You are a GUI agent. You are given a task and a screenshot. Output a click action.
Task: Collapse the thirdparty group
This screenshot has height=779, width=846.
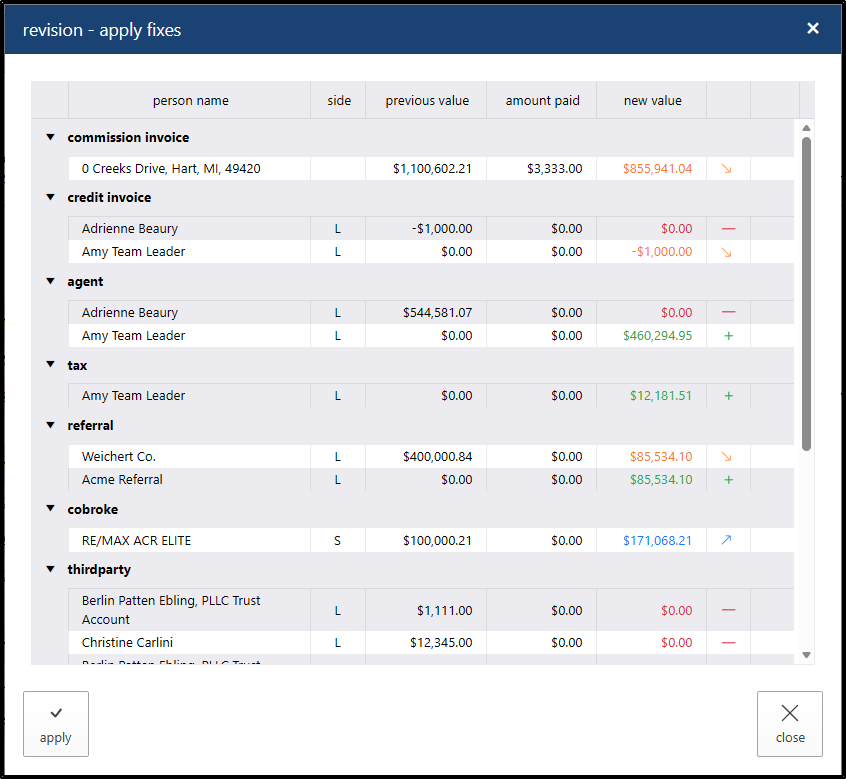[50, 570]
